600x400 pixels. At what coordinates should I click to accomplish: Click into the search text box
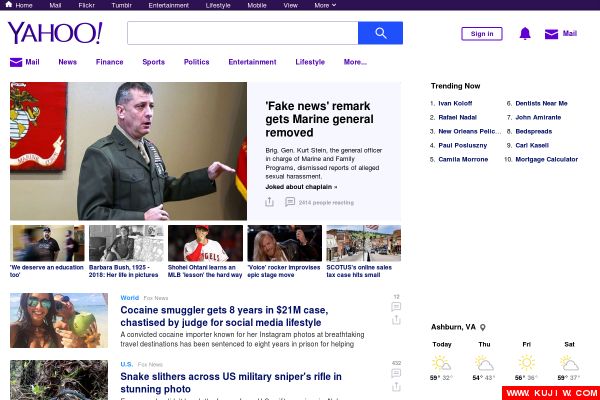tap(242, 33)
